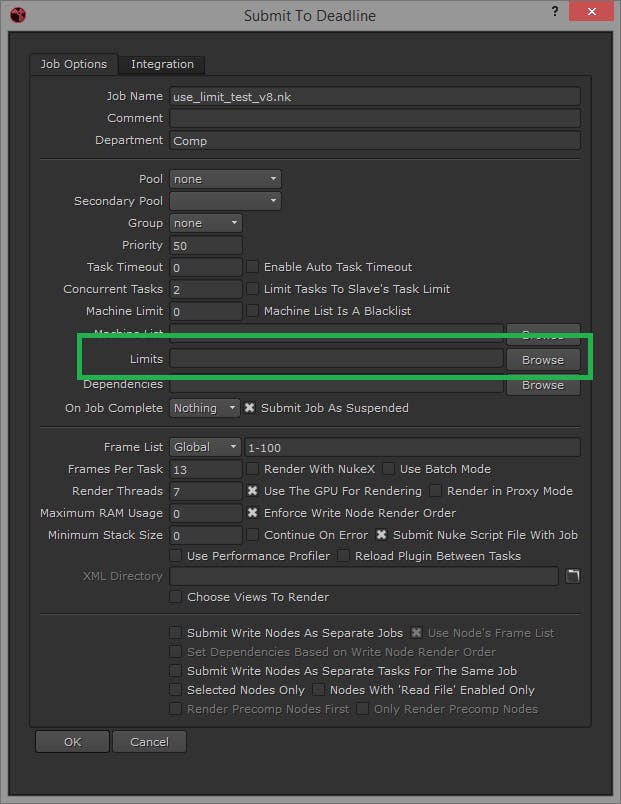Click the frame range field showing 1-100
The image size is (621, 804).
[412, 447]
